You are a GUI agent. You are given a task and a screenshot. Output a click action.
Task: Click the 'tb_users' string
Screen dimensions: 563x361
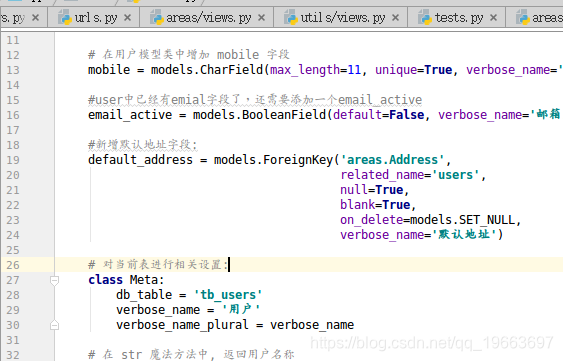point(228,295)
